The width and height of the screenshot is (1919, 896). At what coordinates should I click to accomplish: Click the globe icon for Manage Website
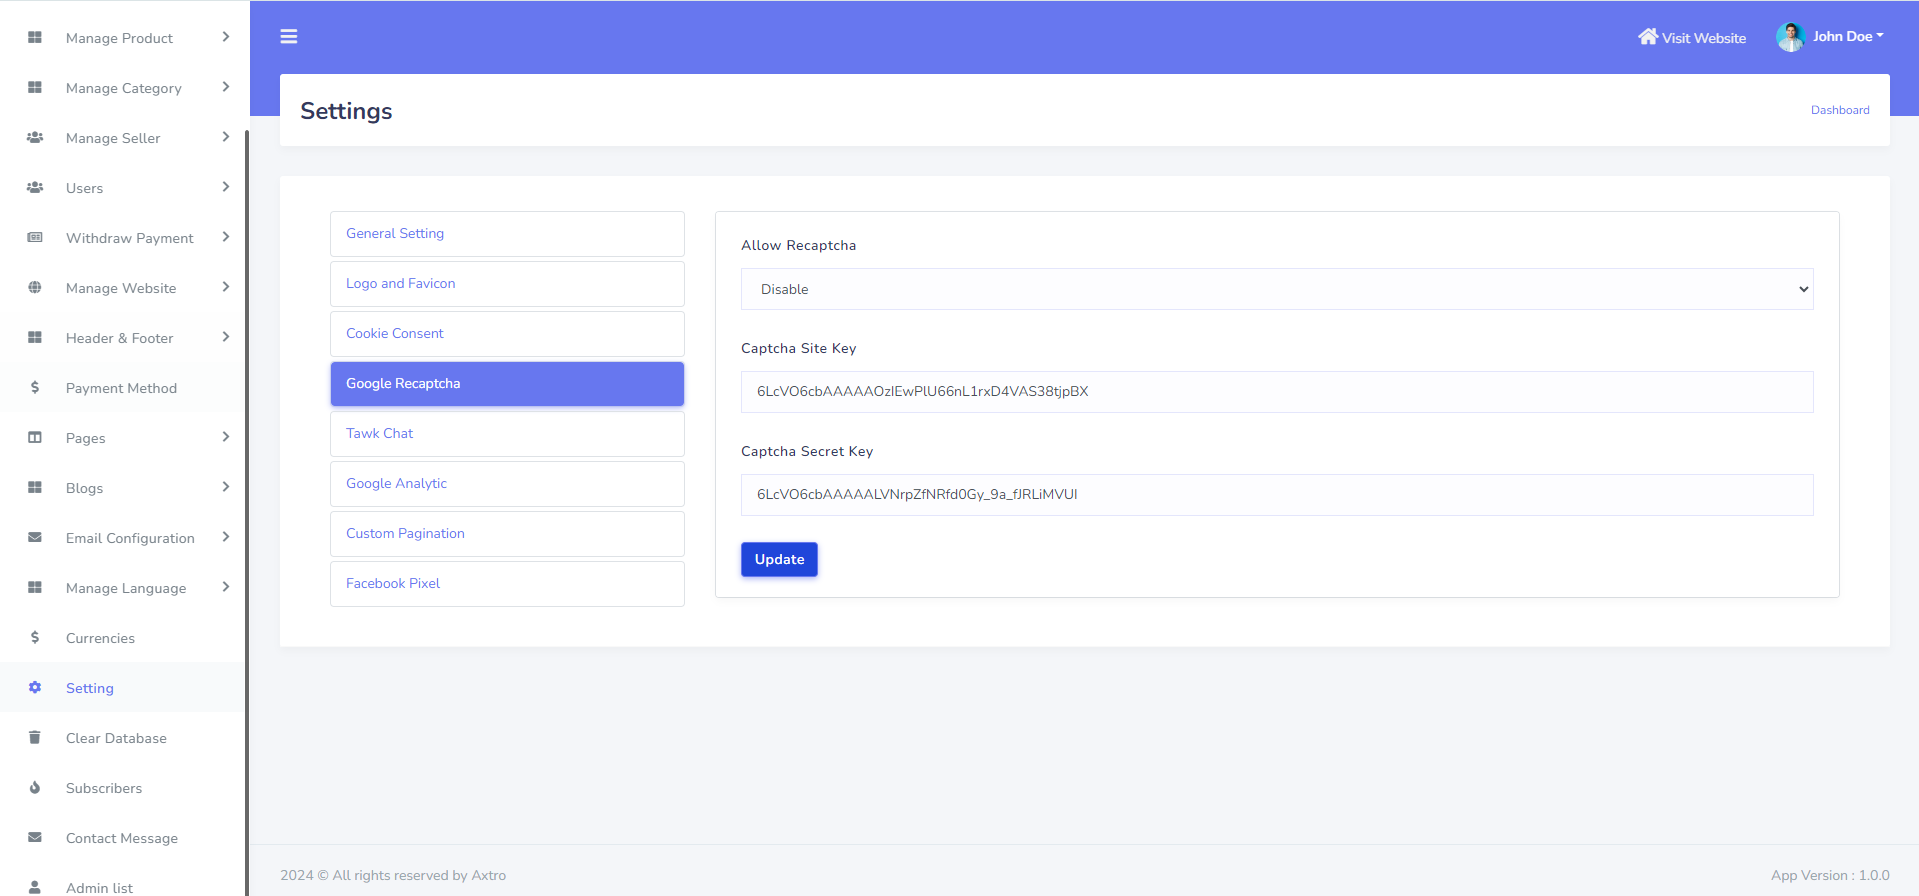35,288
